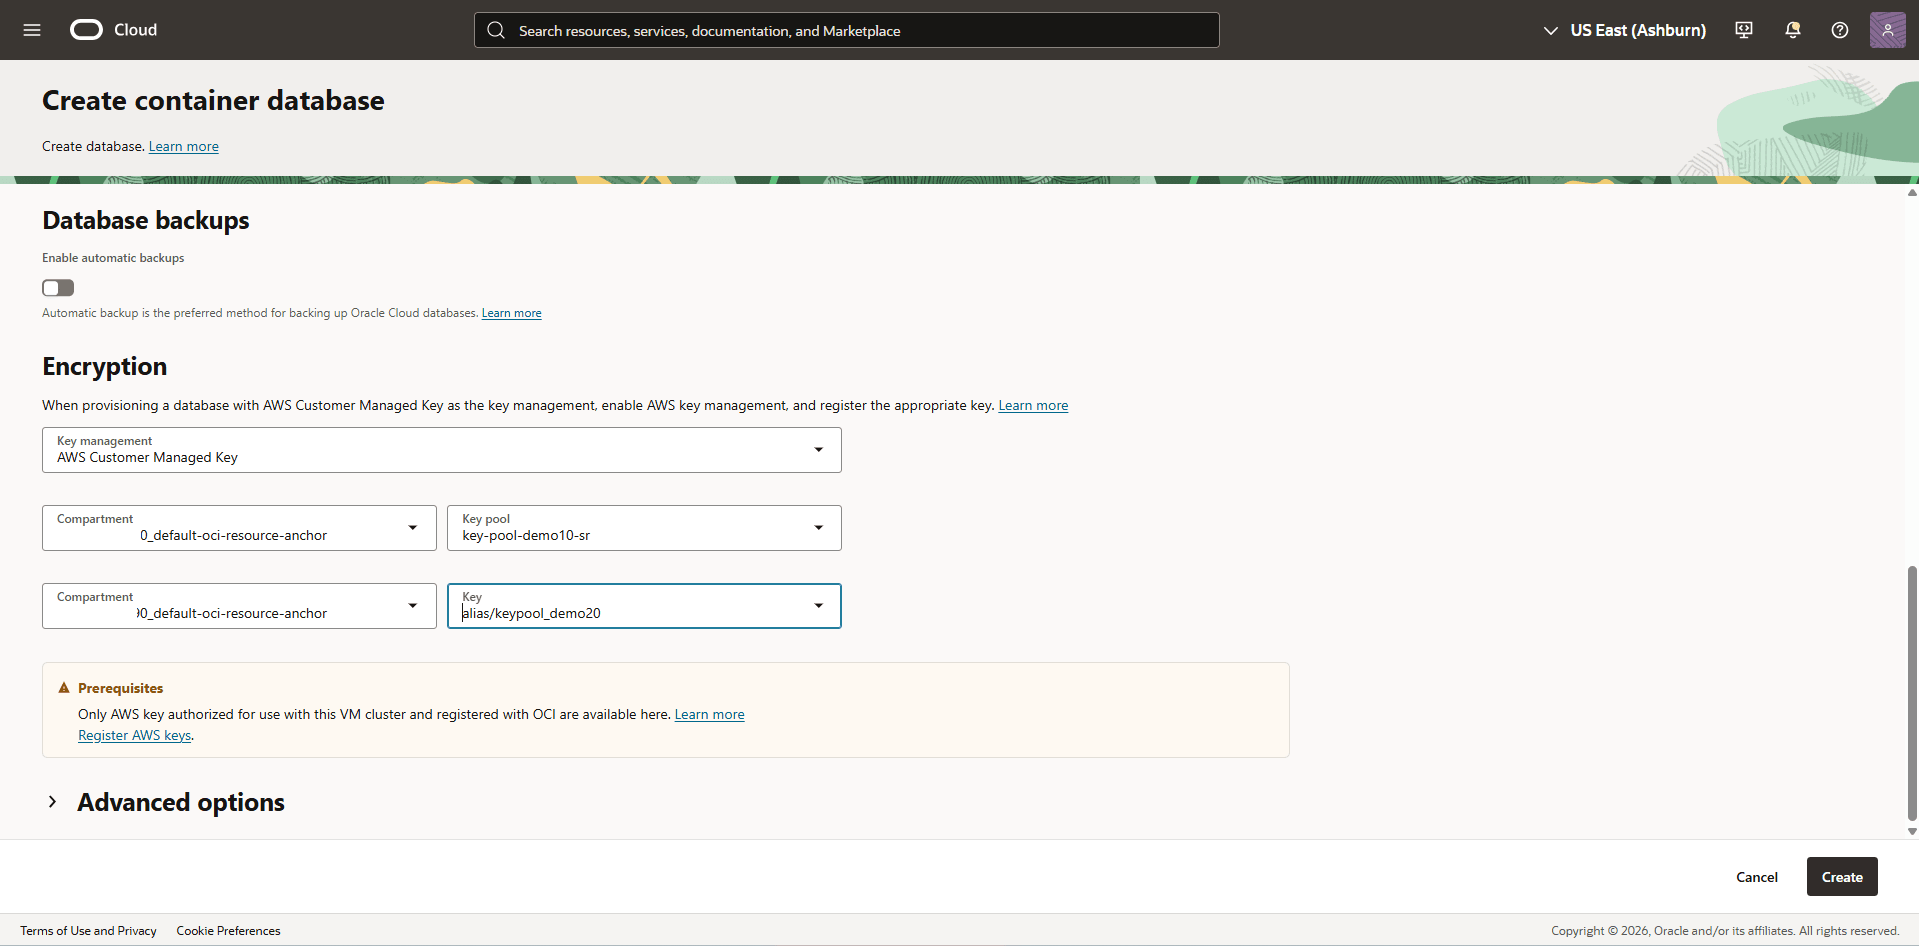The height and width of the screenshot is (946, 1919).
Task: Open Terms of Use and Privacy link
Action: click(88, 931)
